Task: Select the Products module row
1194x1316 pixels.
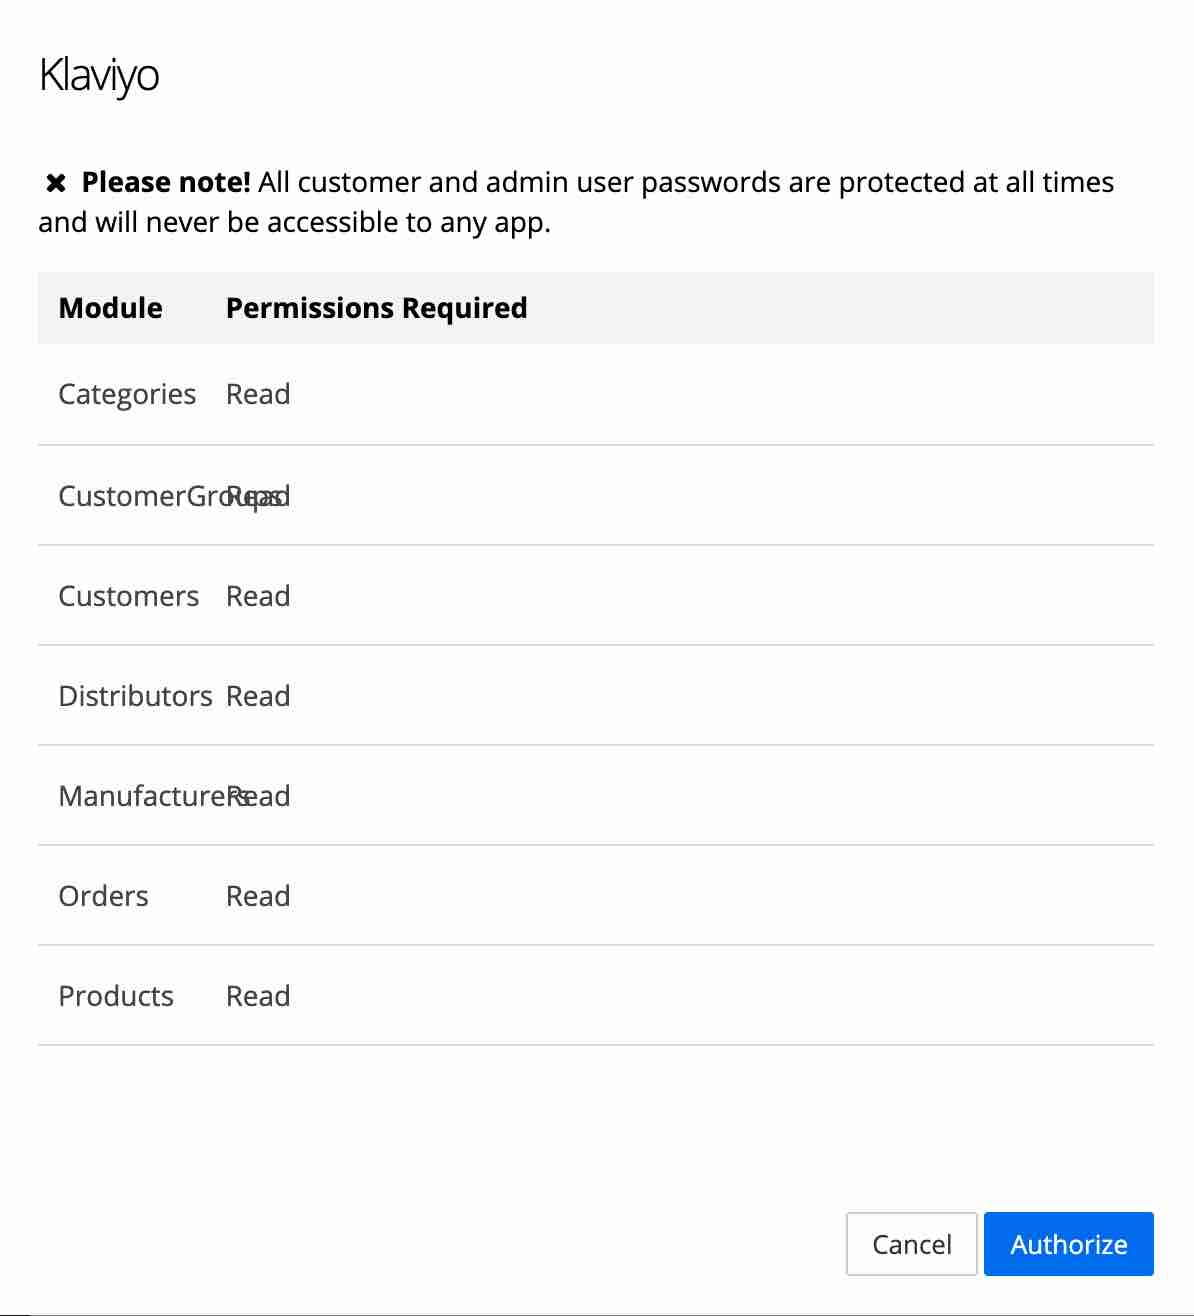Action: tap(116, 996)
